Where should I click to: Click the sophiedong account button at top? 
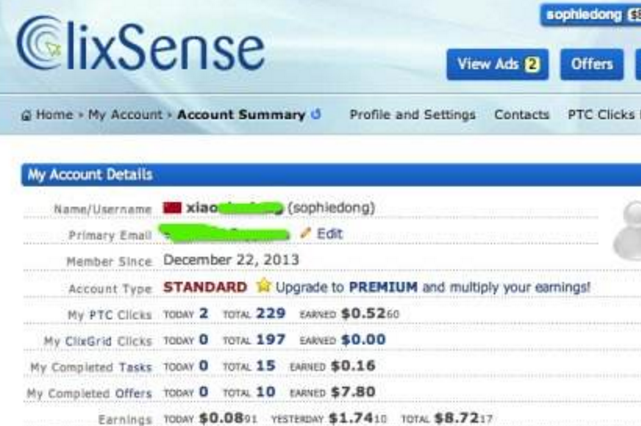pos(591,15)
